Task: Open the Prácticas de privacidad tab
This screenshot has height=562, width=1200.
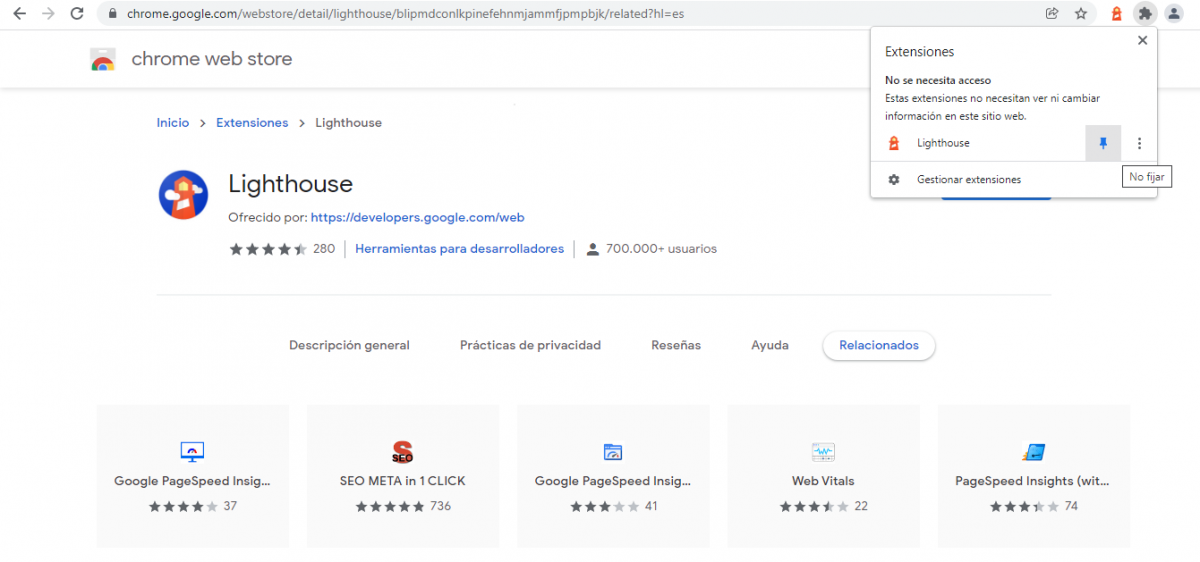Action: coord(530,345)
